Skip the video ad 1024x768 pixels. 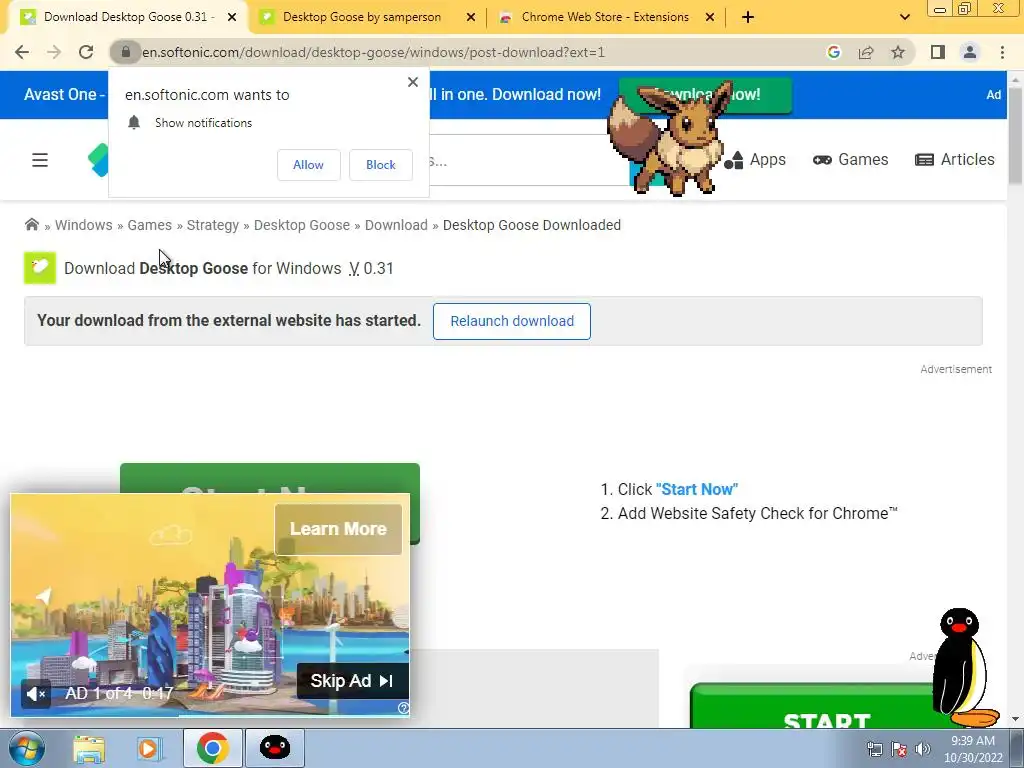click(353, 681)
